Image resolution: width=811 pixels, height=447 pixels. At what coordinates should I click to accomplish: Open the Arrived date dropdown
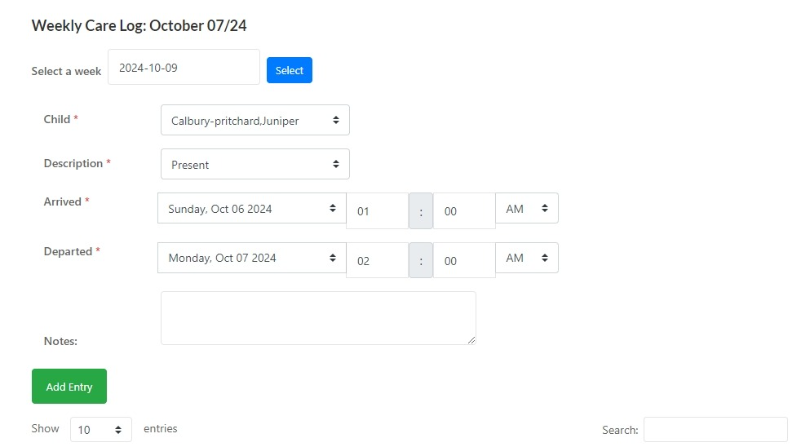pos(251,209)
